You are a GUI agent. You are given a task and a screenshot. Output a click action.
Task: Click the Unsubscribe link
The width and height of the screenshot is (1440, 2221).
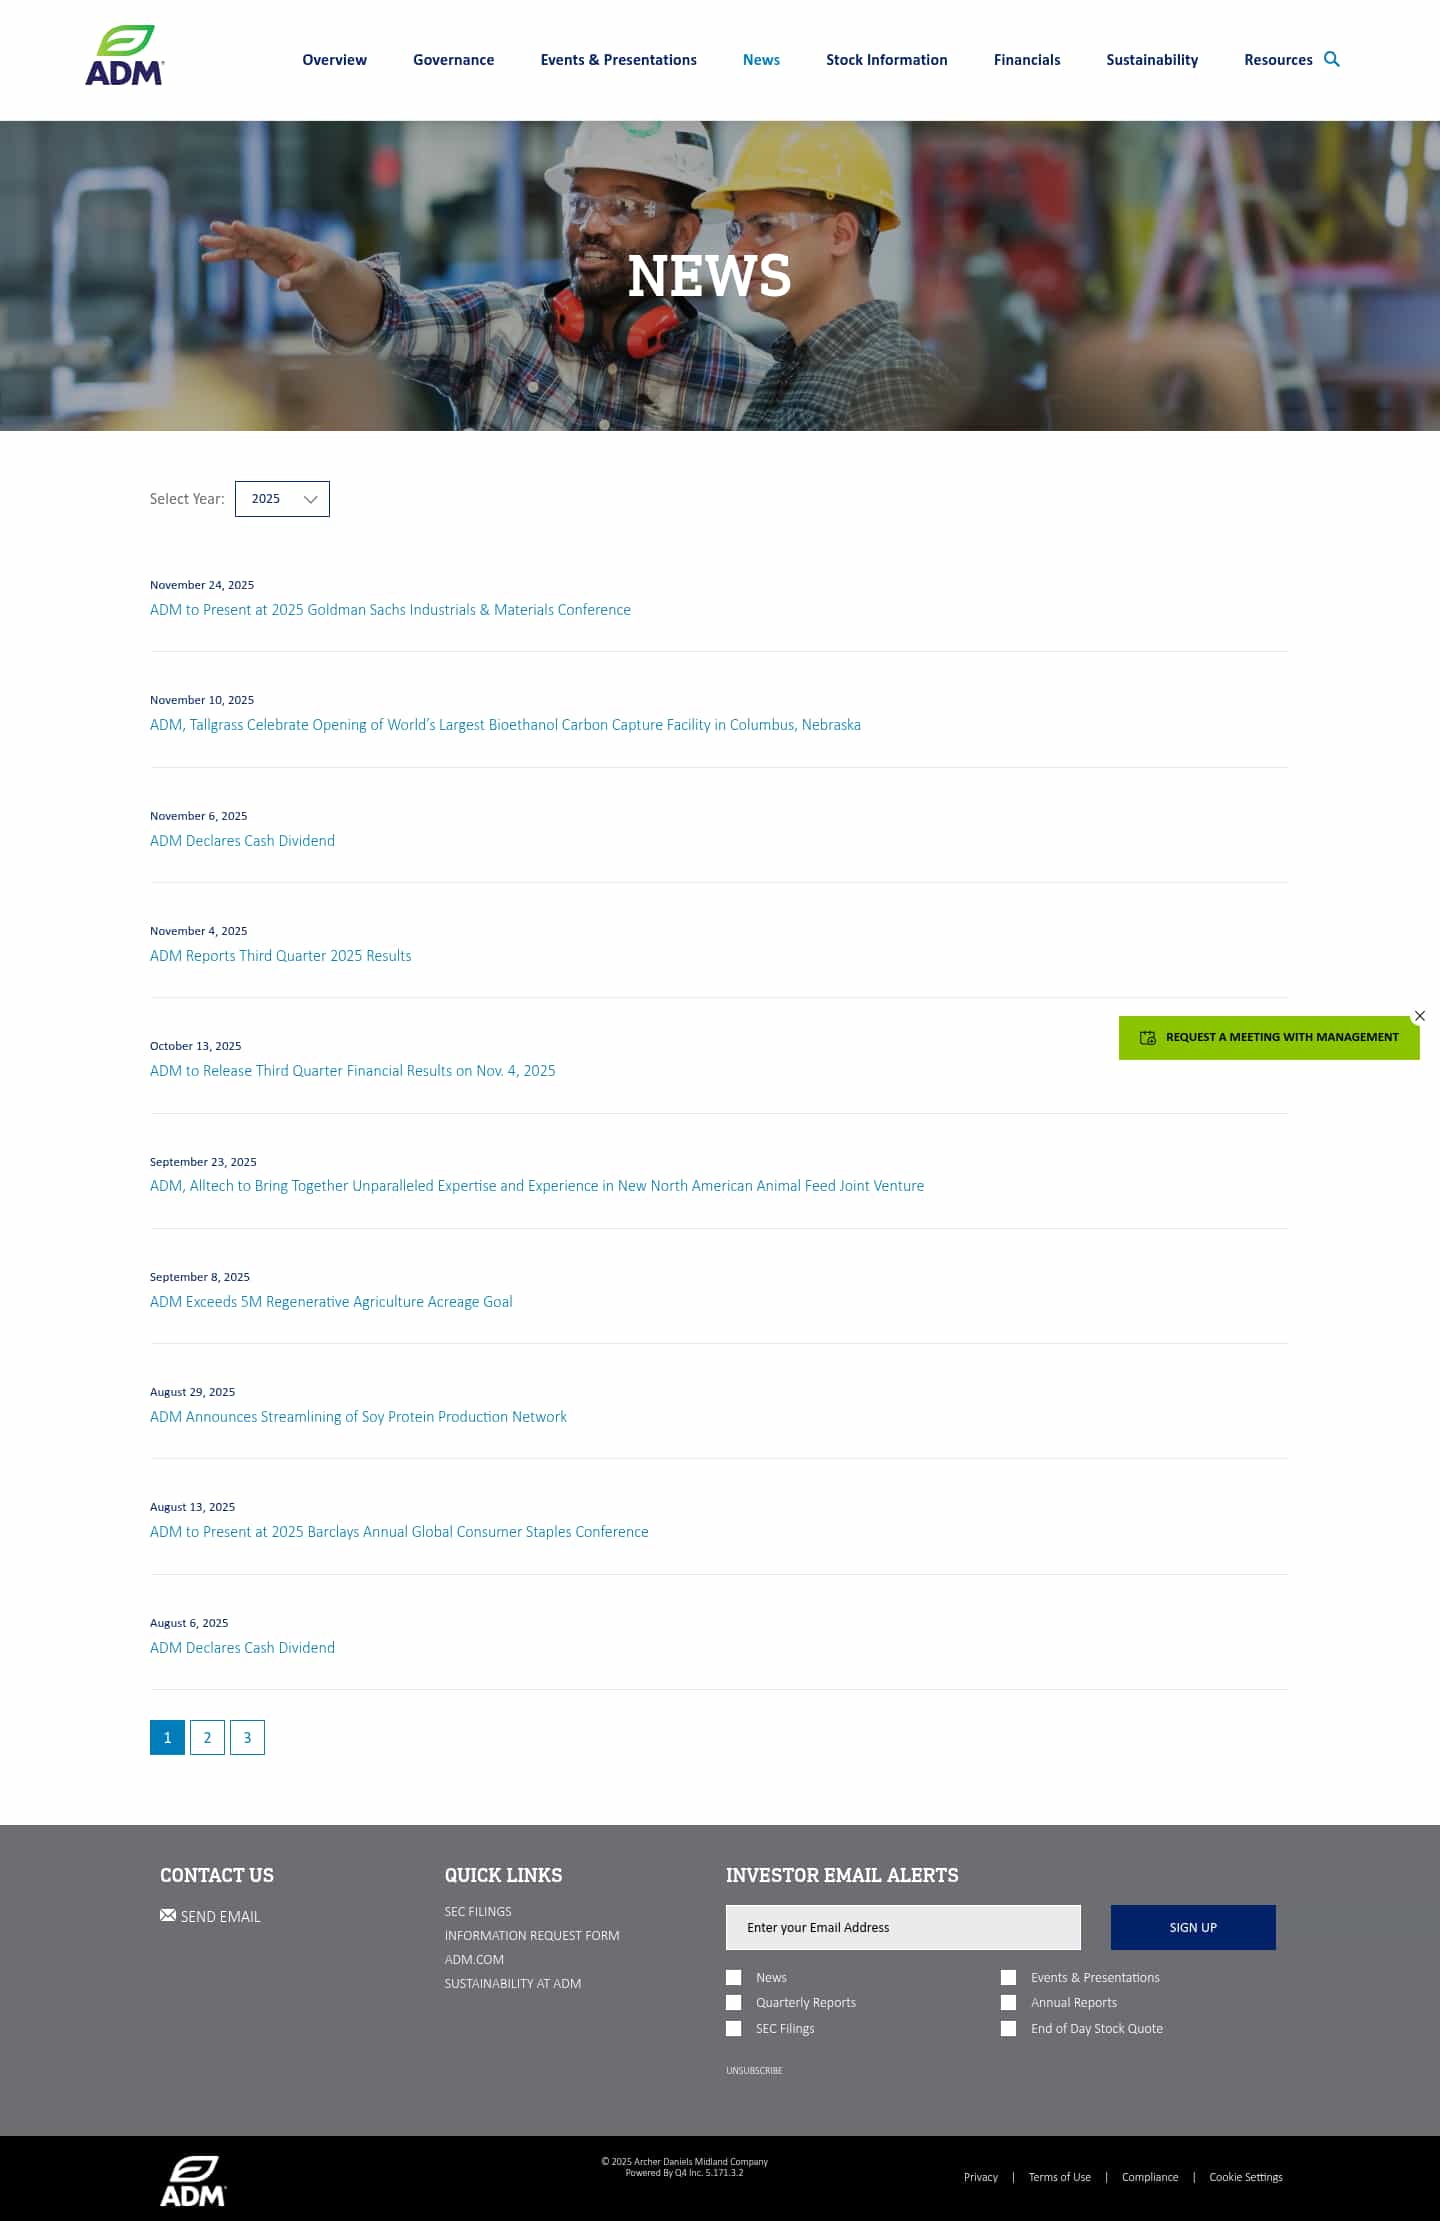[754, 2071]
